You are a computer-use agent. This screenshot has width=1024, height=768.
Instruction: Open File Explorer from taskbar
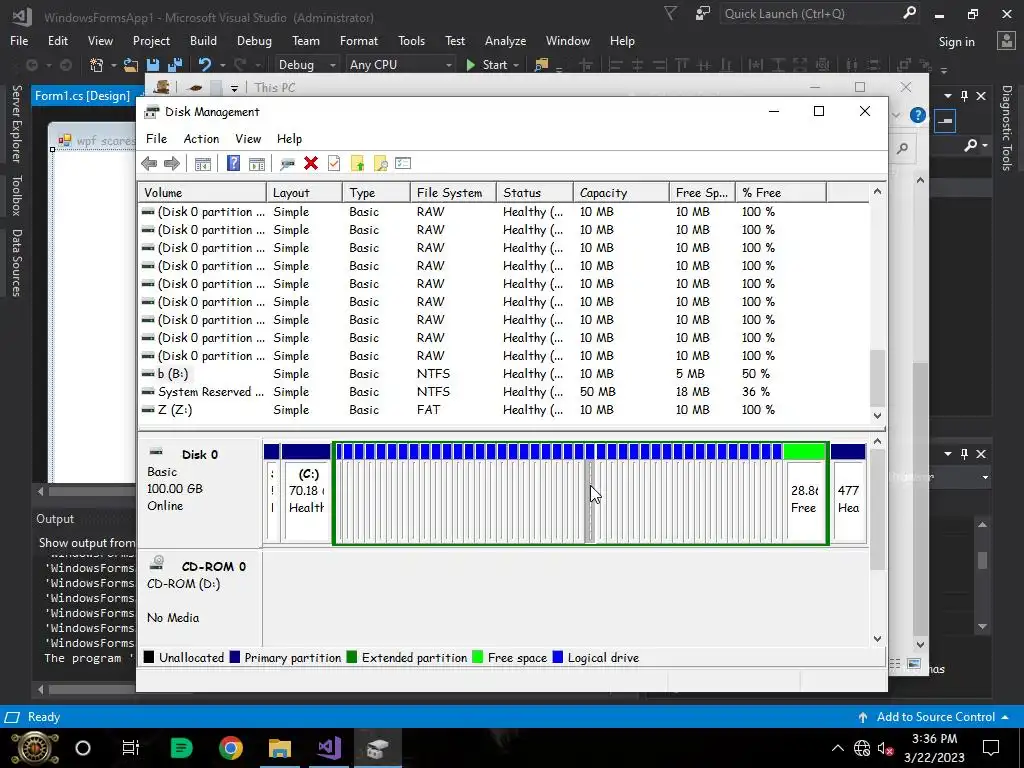[x=280, y=748]
